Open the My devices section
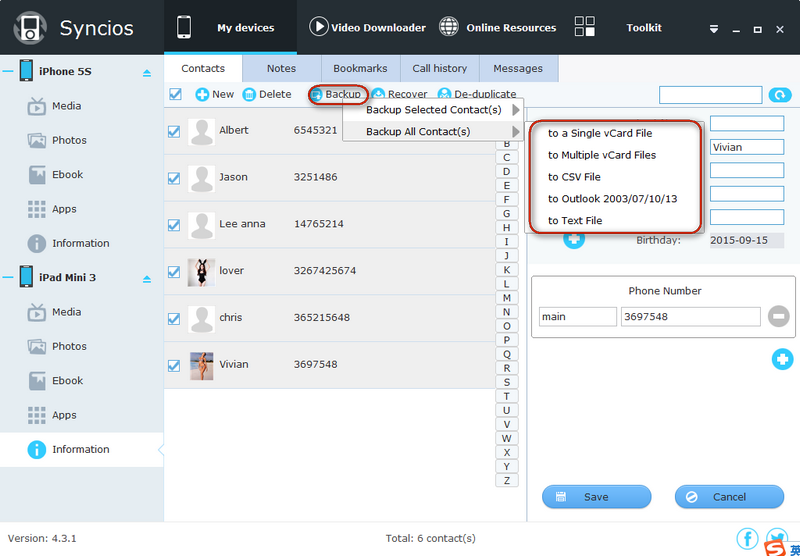 [230, 28]
